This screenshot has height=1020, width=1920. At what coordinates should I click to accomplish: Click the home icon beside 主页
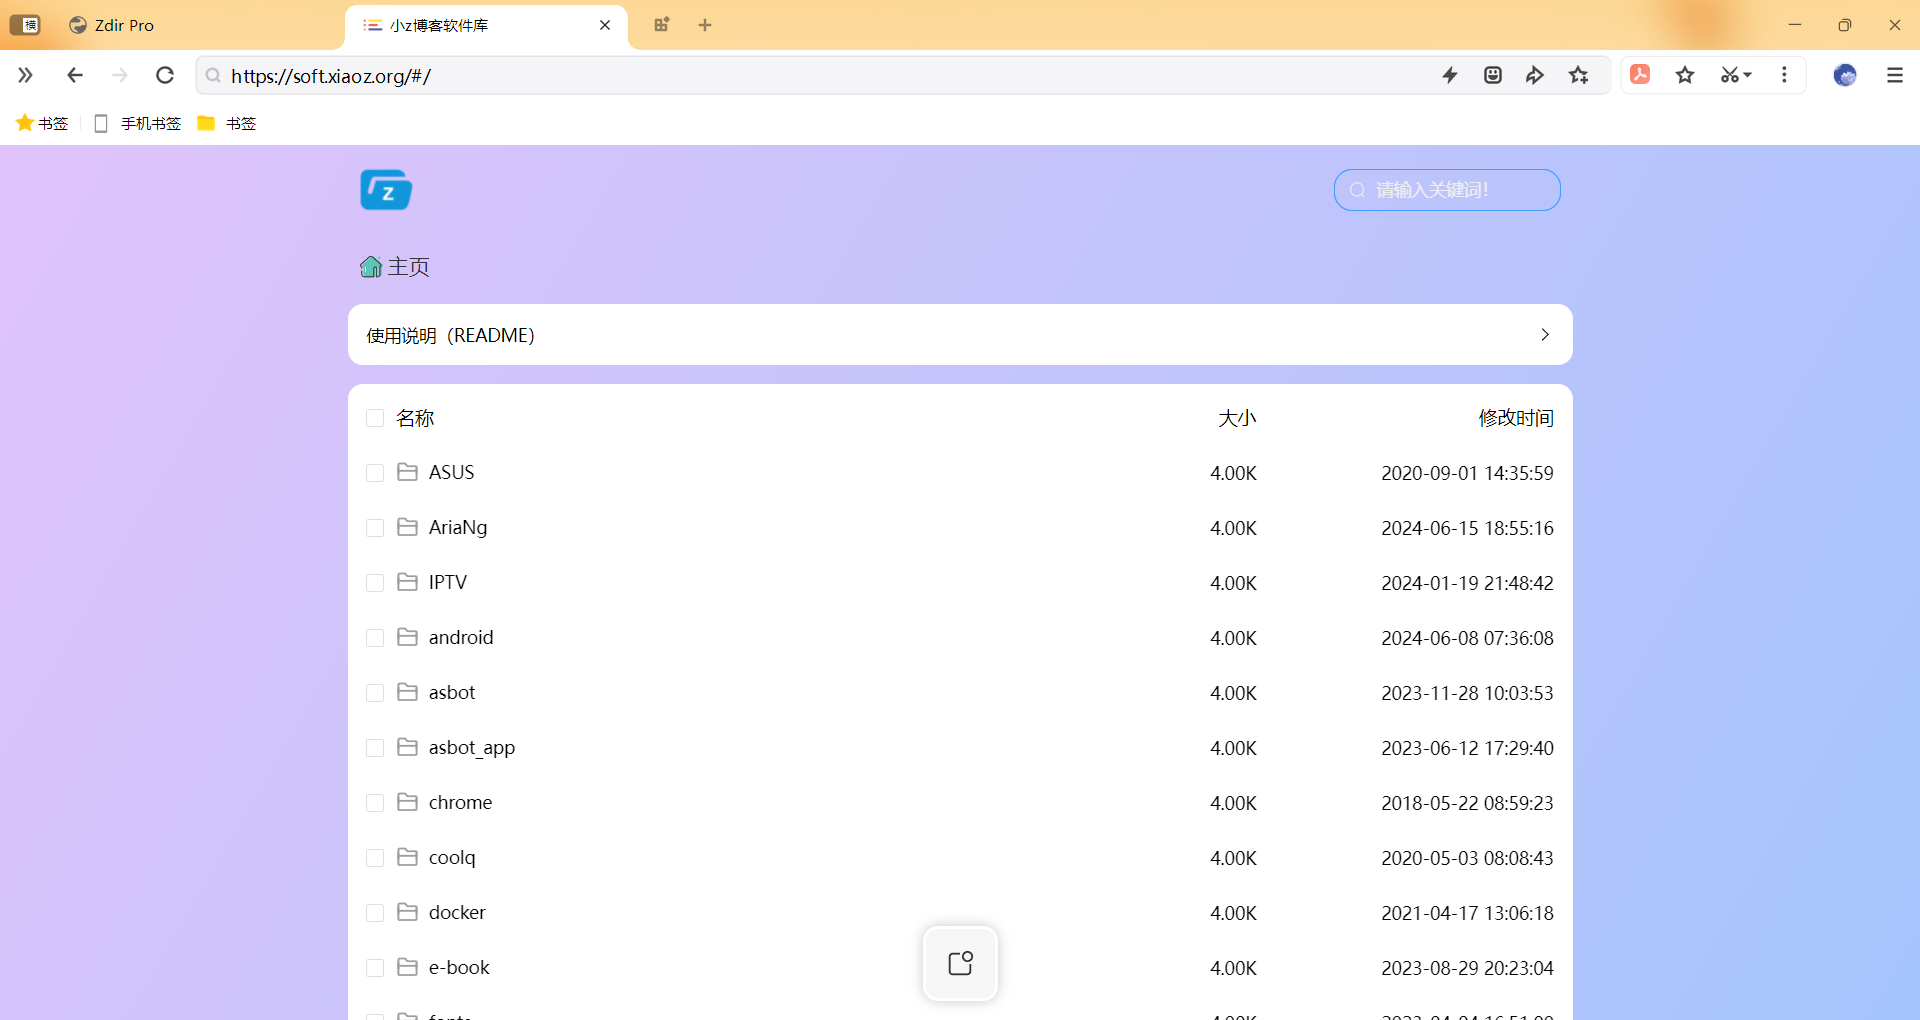pyautogui.click(x=371, y=267)
